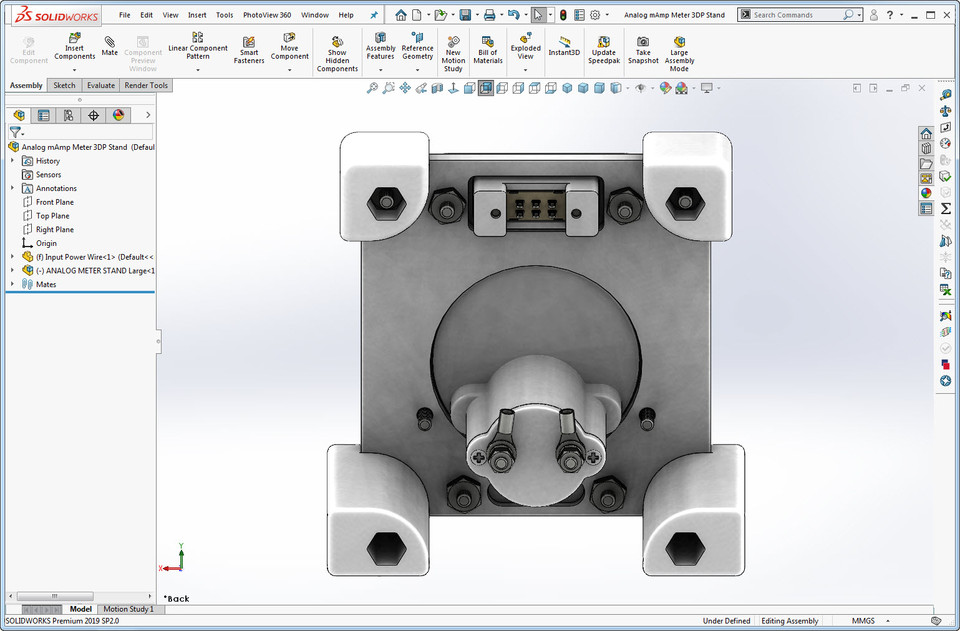Activate the Section View tool

[x=438, y=88]
